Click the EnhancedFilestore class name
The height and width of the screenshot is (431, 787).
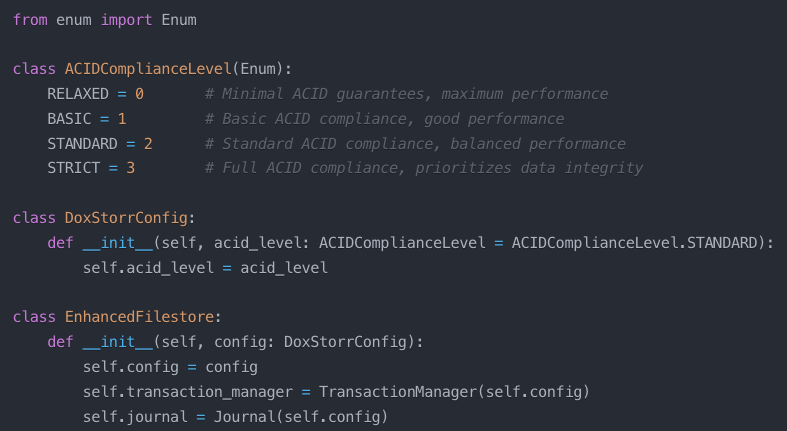[x=140, y=317]
